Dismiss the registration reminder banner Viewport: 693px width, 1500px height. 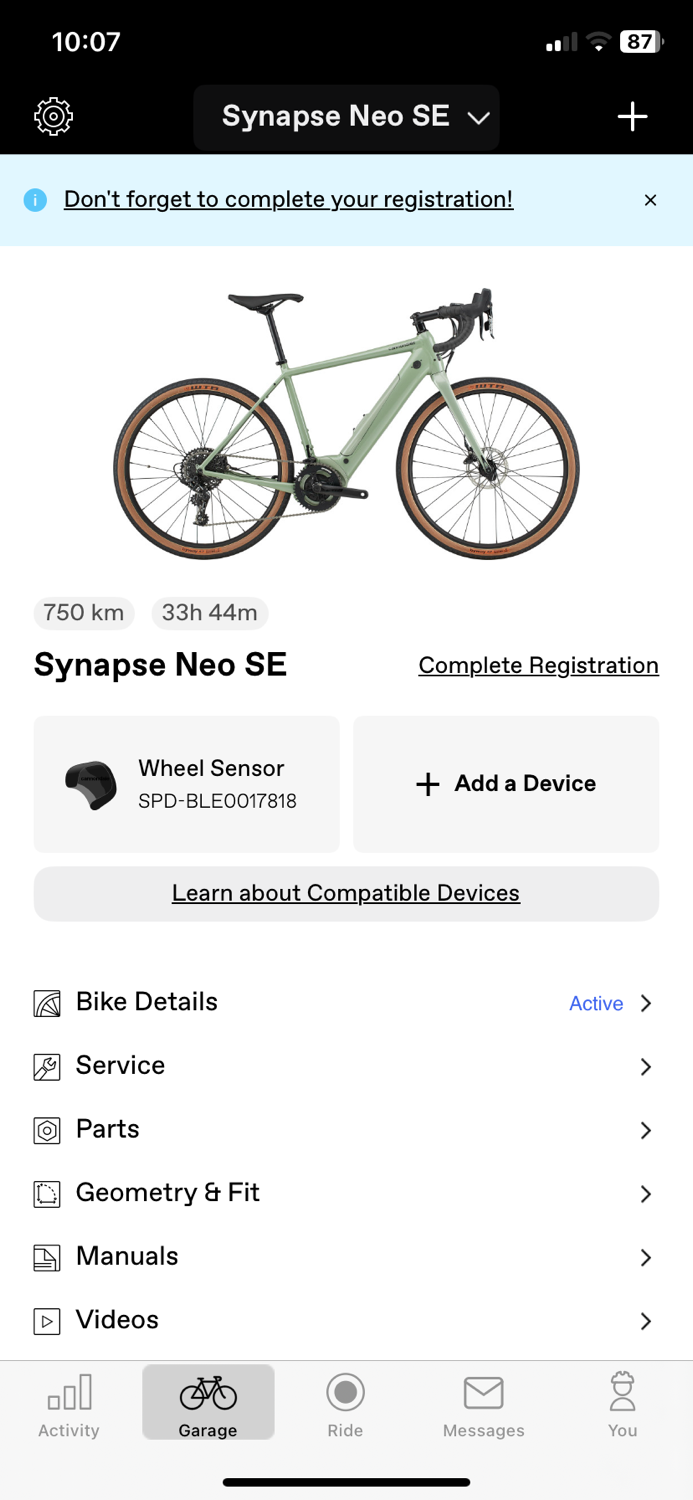point(651,199)
